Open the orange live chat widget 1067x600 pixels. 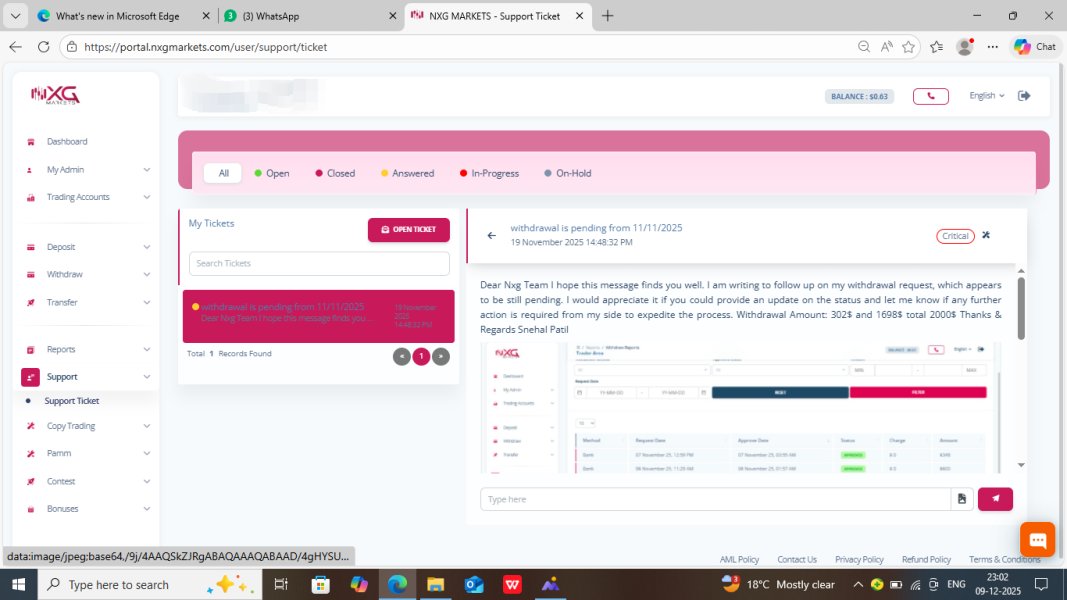coord(1037,540)
